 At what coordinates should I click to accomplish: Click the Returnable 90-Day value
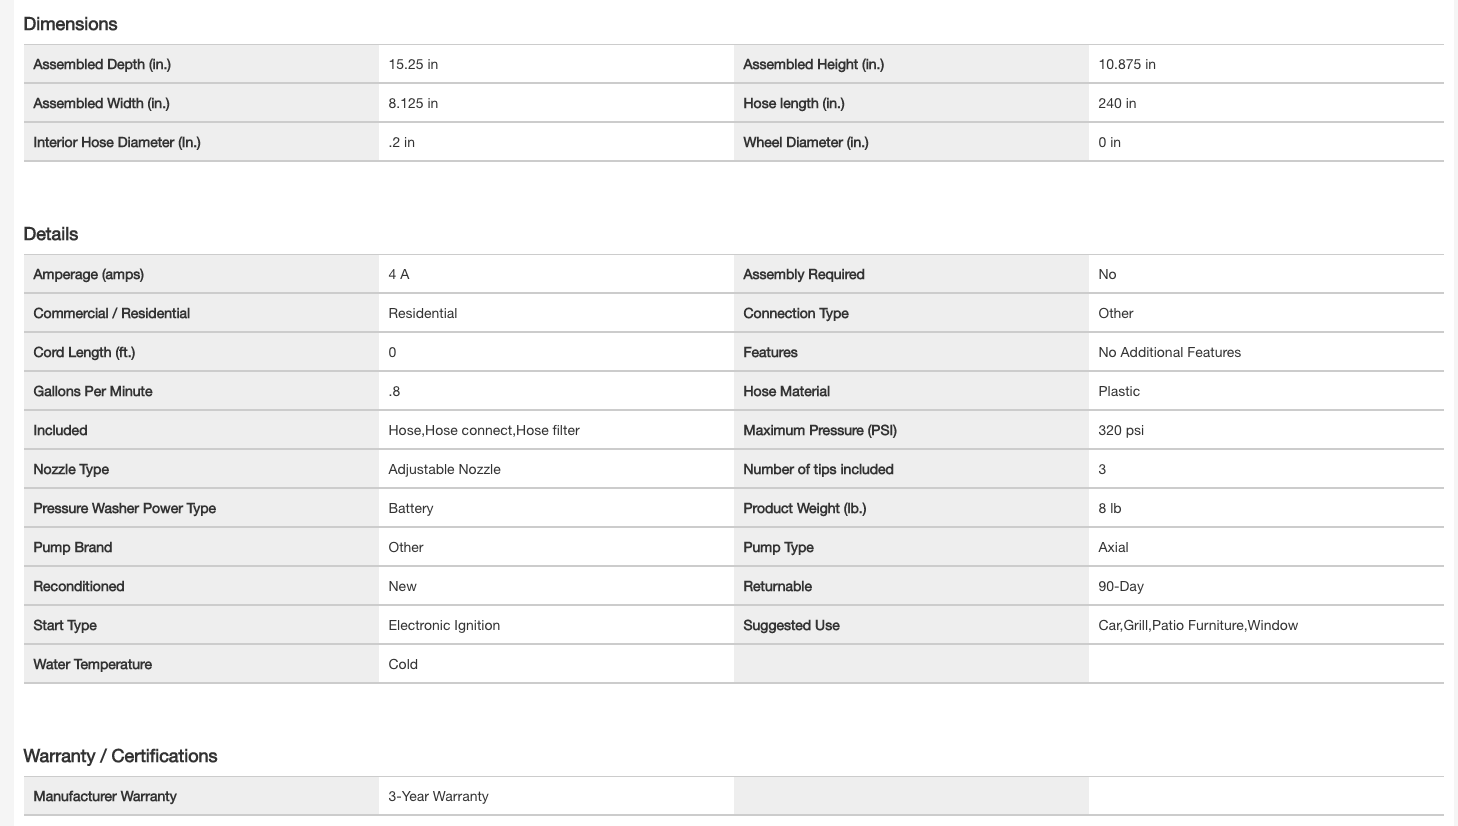click(x=1121, y=586)
